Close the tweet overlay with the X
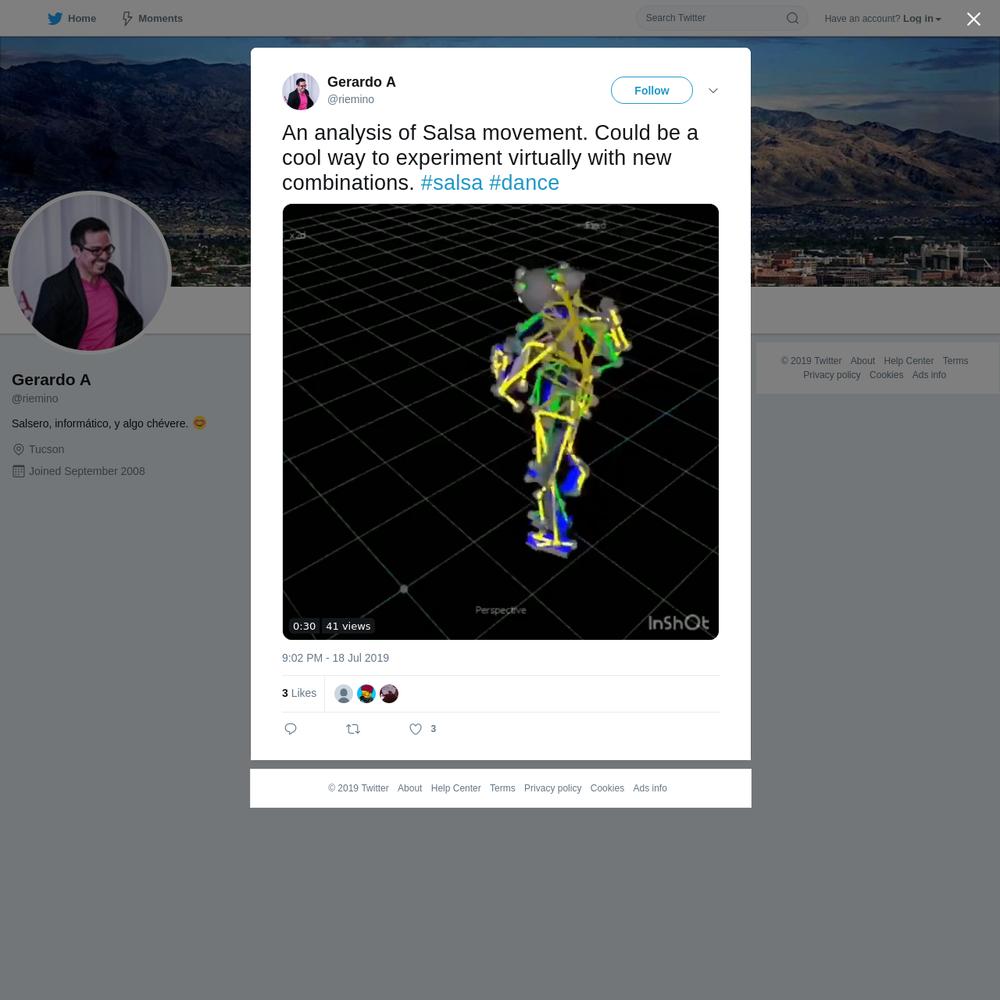 pos(973,19)
